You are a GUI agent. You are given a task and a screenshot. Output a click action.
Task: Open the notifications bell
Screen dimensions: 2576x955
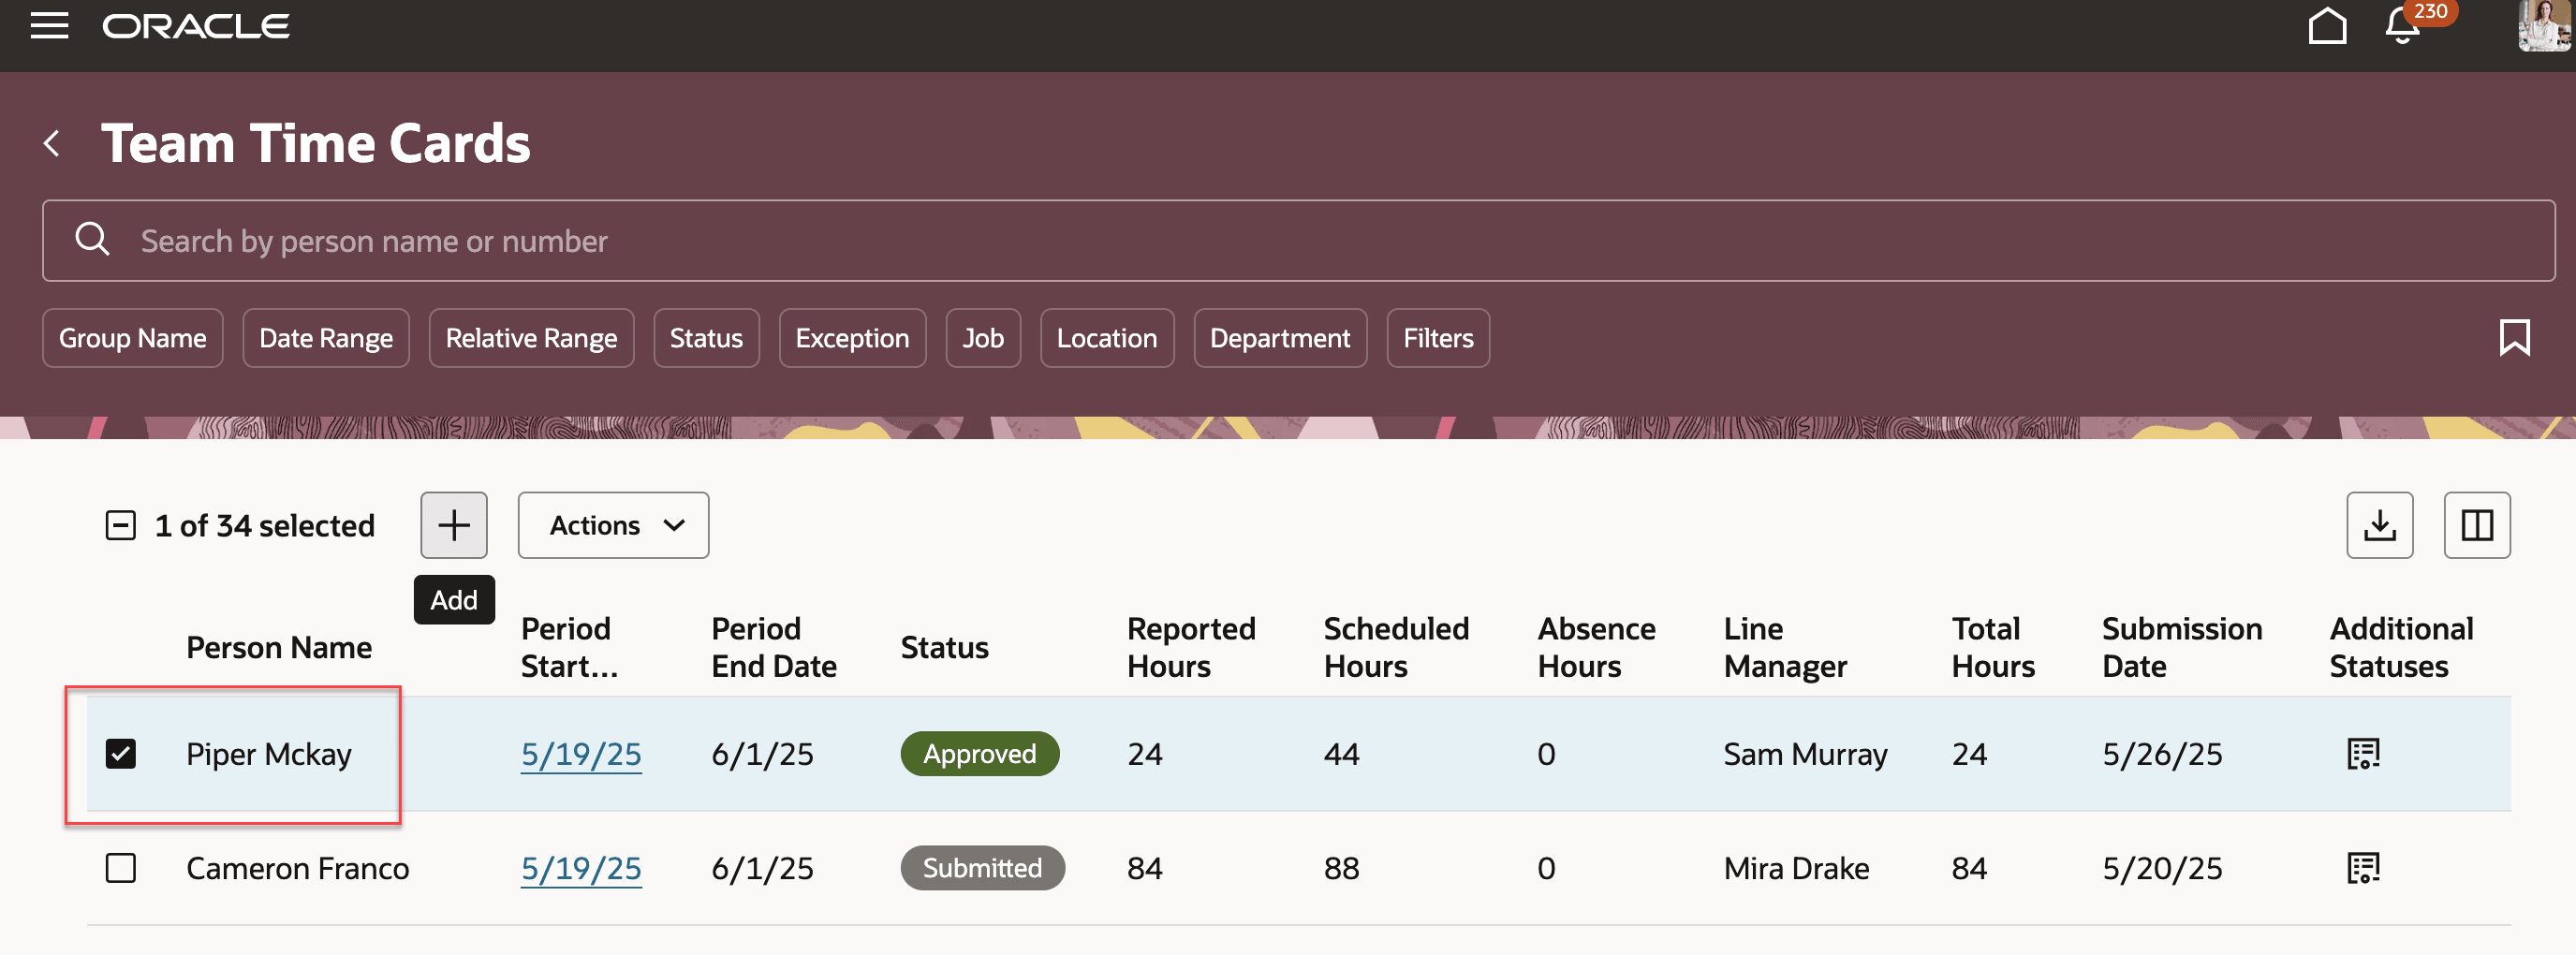(x=2402, y=27)
